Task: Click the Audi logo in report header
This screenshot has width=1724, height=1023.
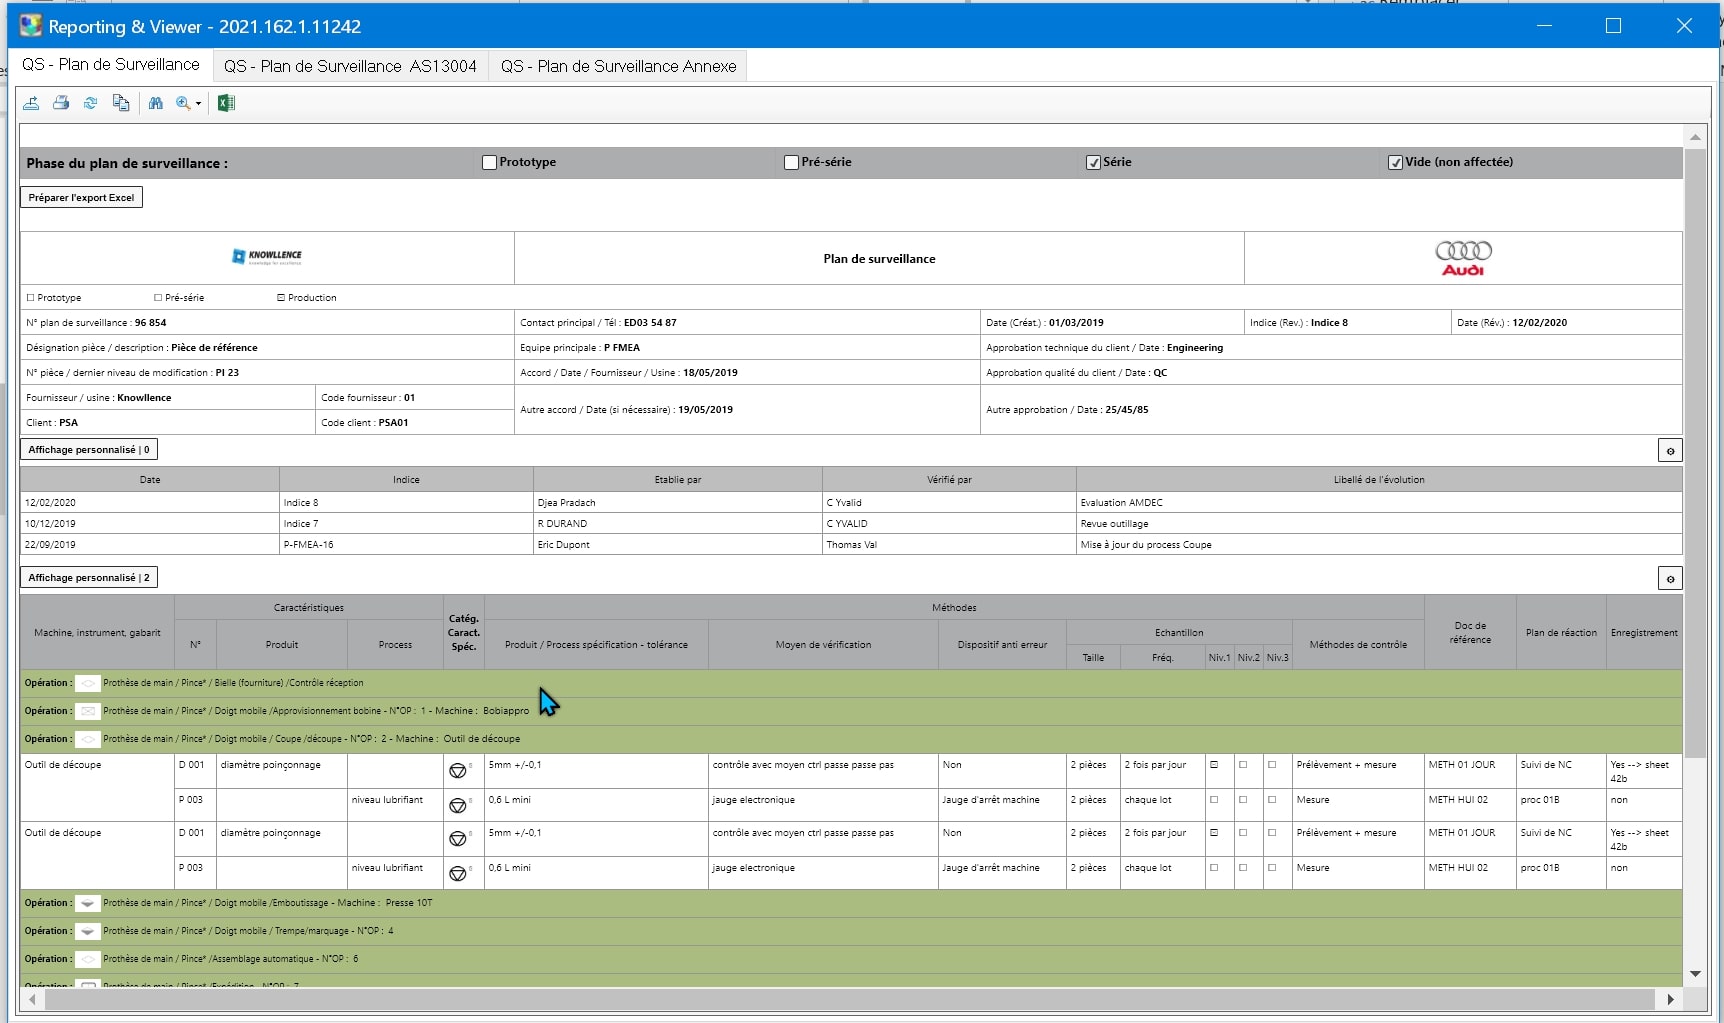Action: point(1463,258)
